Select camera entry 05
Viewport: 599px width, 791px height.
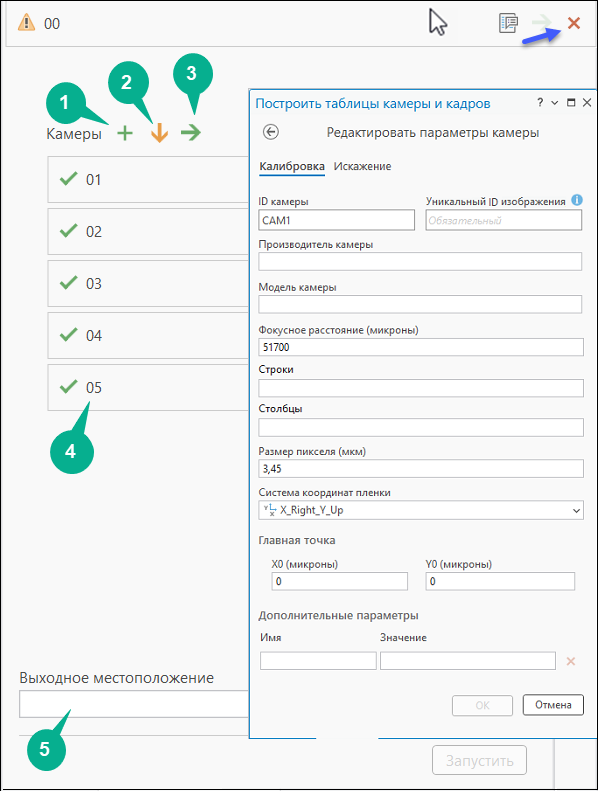click(148, 387)
